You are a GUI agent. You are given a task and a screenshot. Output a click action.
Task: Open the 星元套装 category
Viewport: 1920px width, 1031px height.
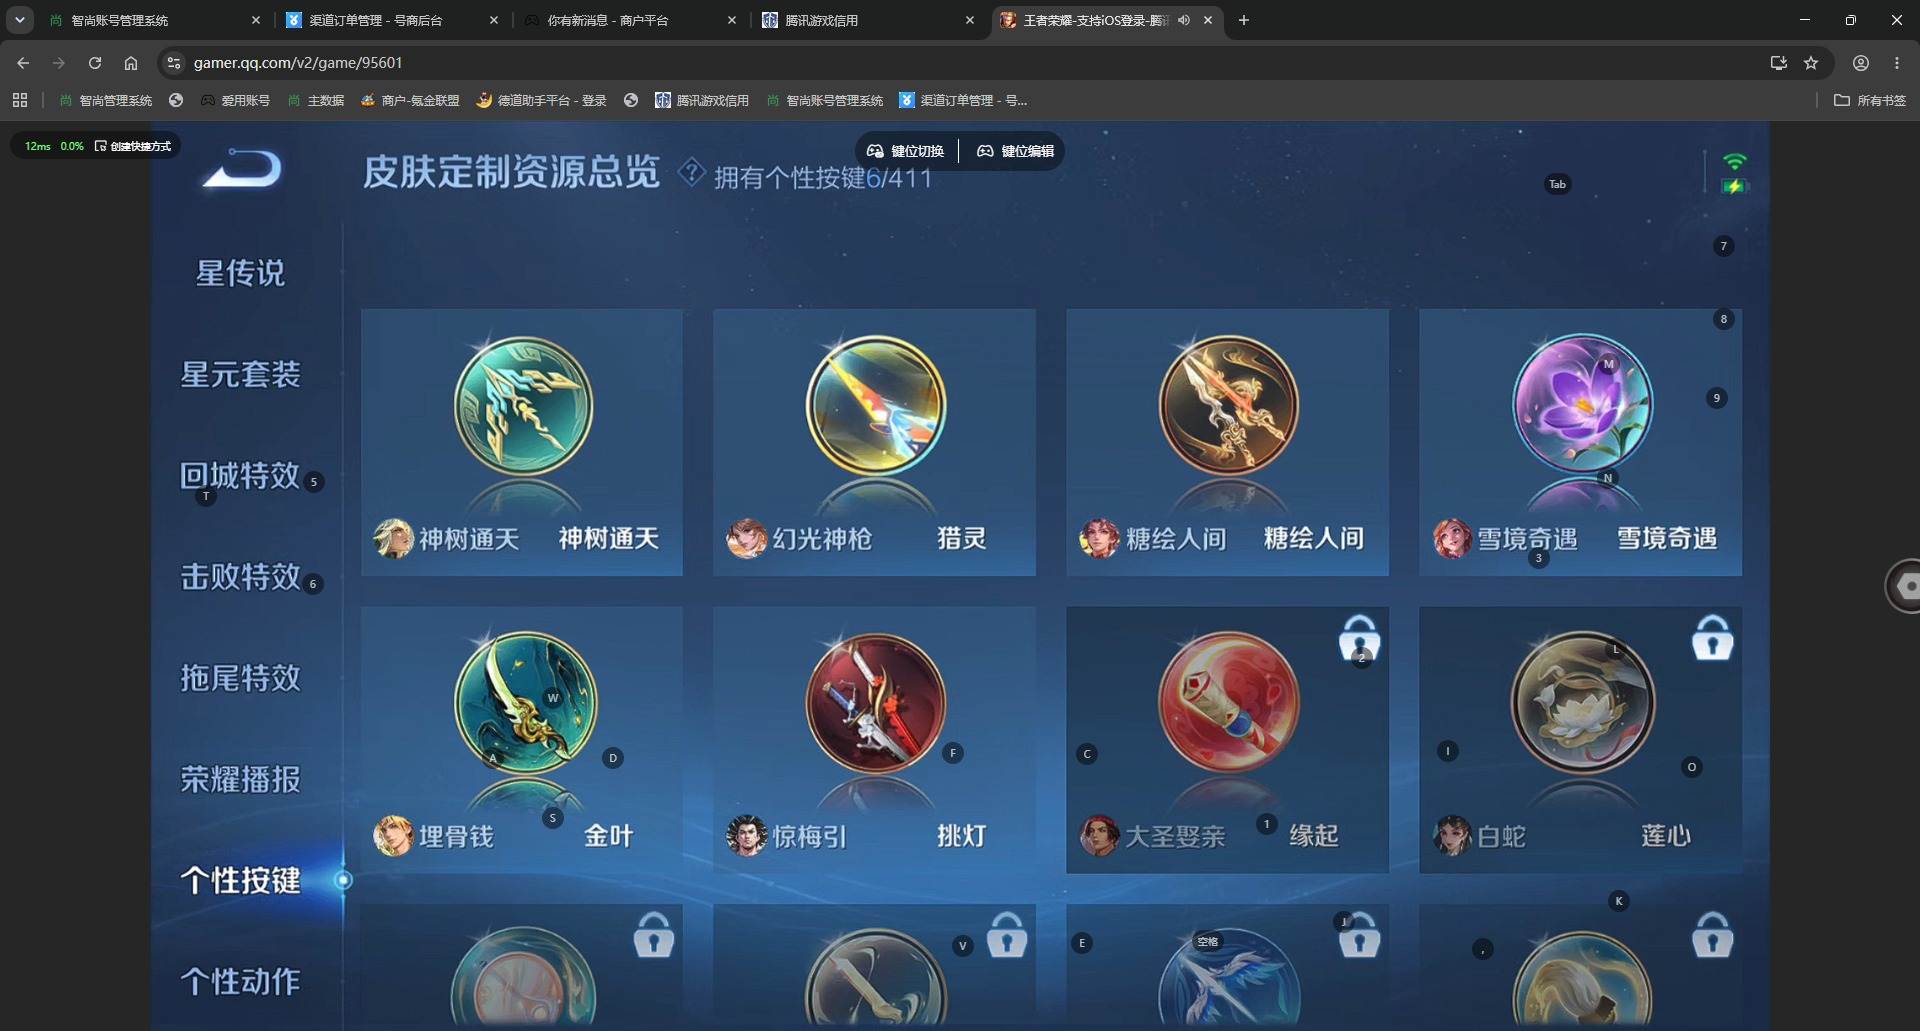(240, 374)
